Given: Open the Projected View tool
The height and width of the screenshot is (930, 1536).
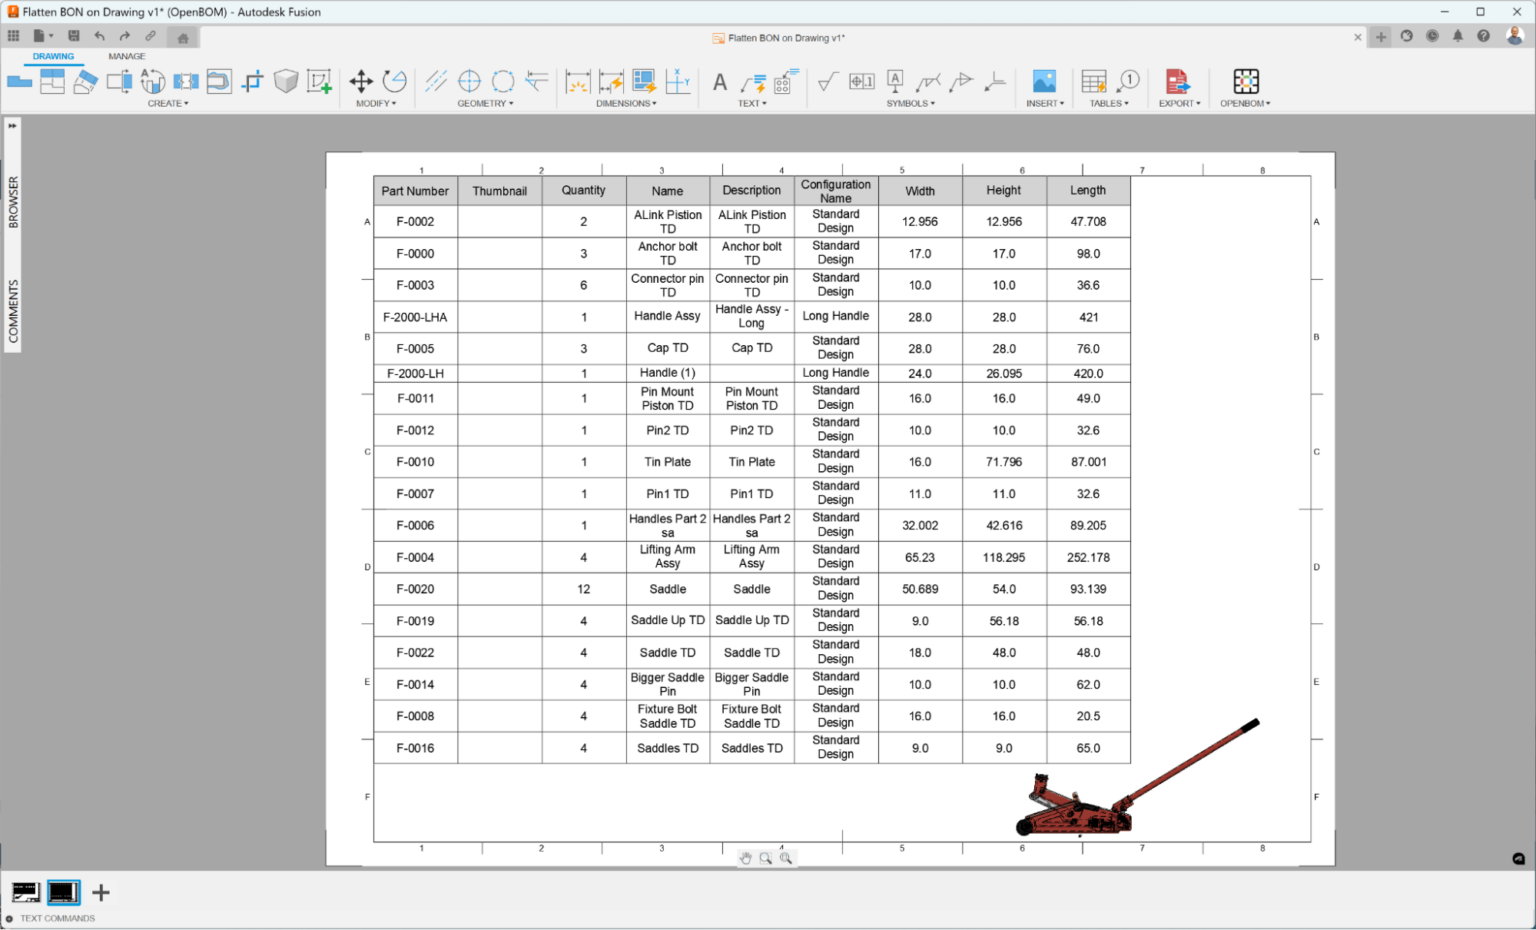Looking at the screenshot, I should tap(52, 81).
